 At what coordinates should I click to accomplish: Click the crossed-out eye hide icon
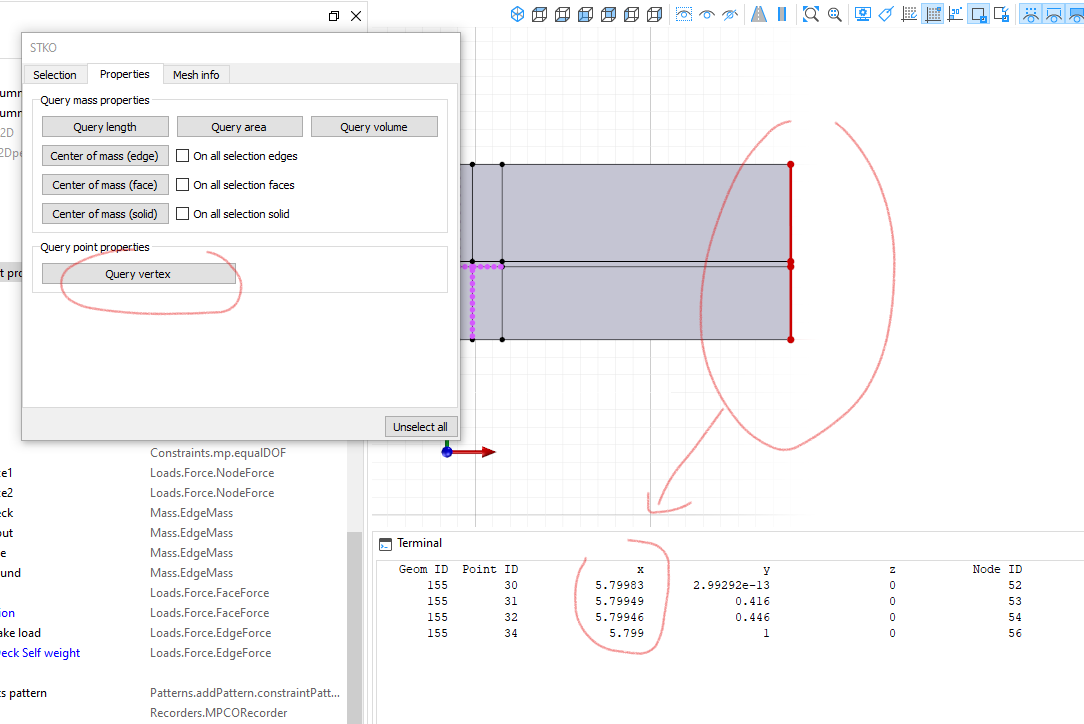pyautogui.click(x=730, y=14)
